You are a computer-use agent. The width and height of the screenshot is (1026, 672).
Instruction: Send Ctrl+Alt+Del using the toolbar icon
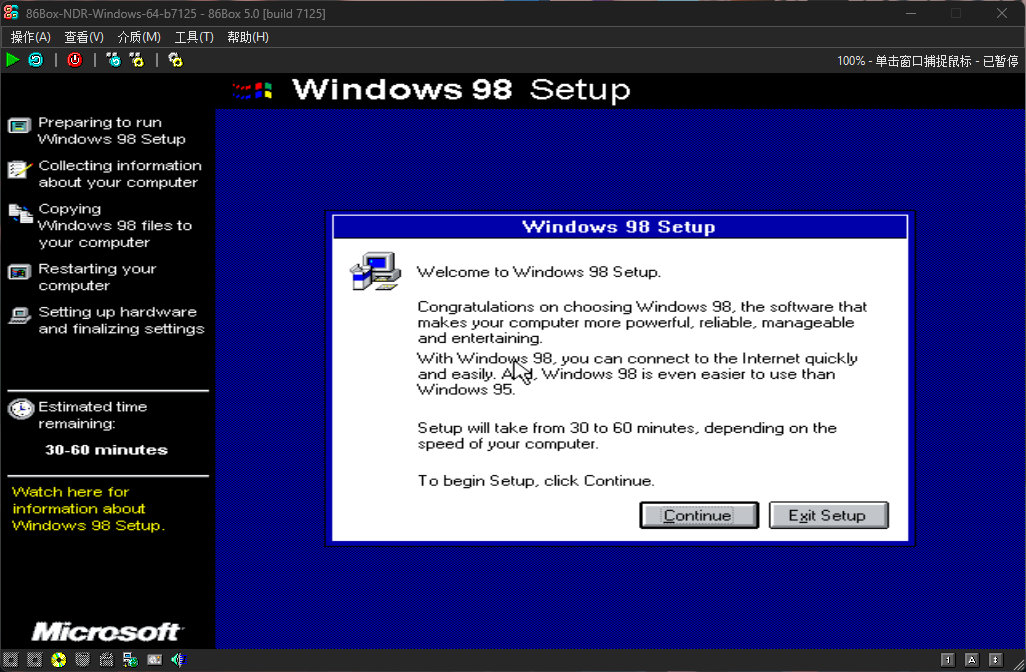point(113,60)
